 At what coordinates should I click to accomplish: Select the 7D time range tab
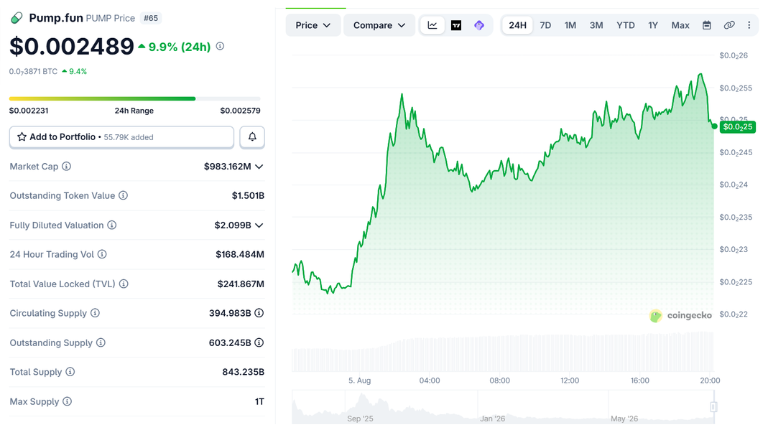(545, 25)
